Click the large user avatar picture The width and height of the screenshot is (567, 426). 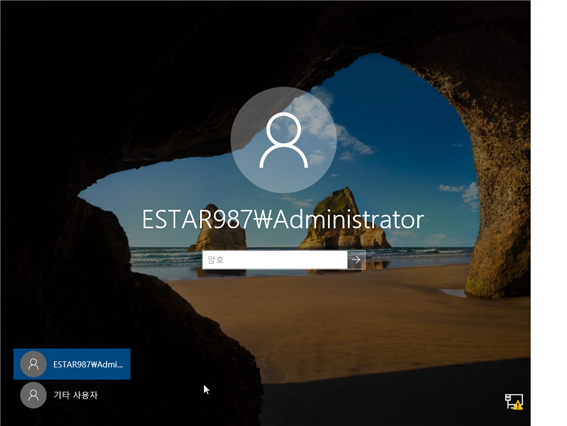pyautogui.click(x=284, y=140)
